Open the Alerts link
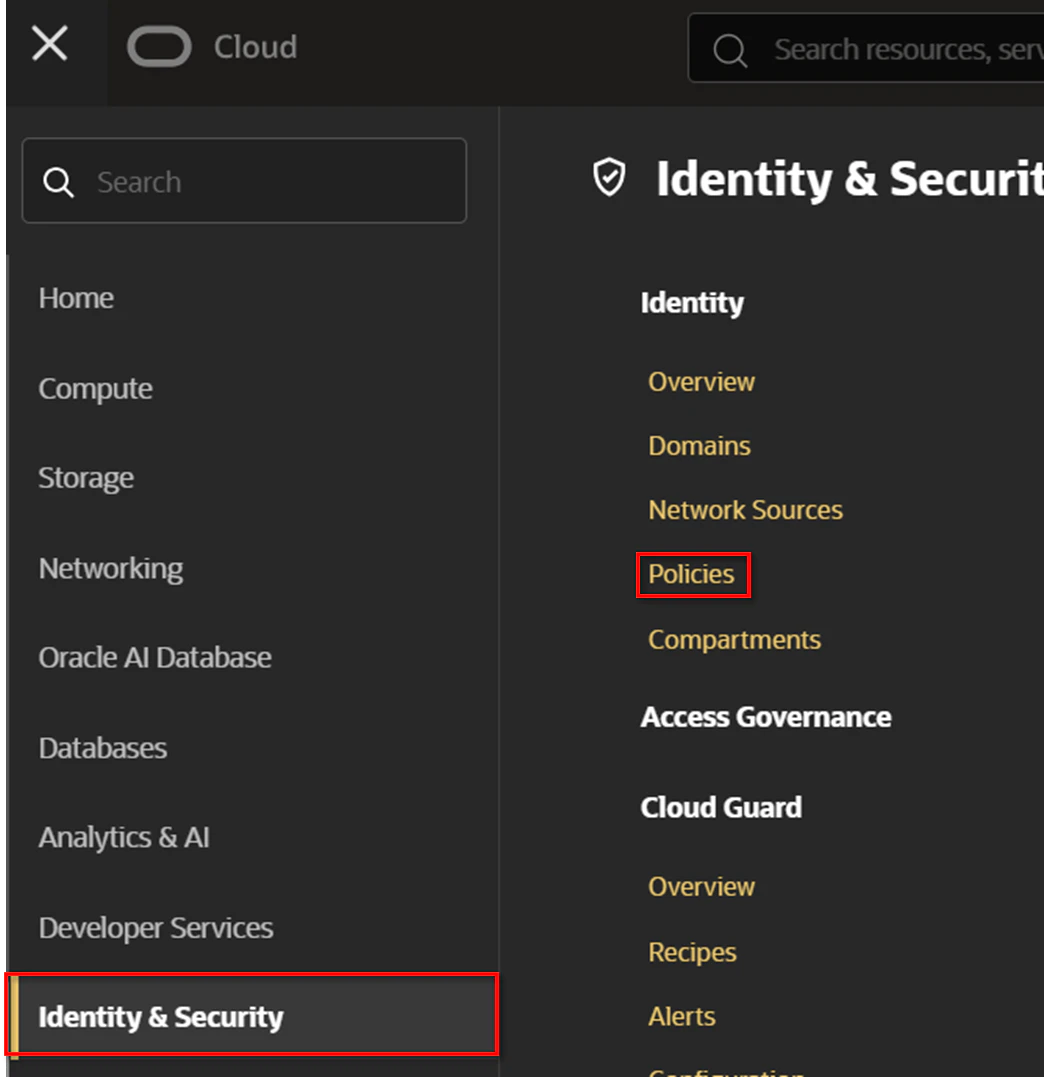Viewport: 1044px width, 1077px height. coord(681,1017)
